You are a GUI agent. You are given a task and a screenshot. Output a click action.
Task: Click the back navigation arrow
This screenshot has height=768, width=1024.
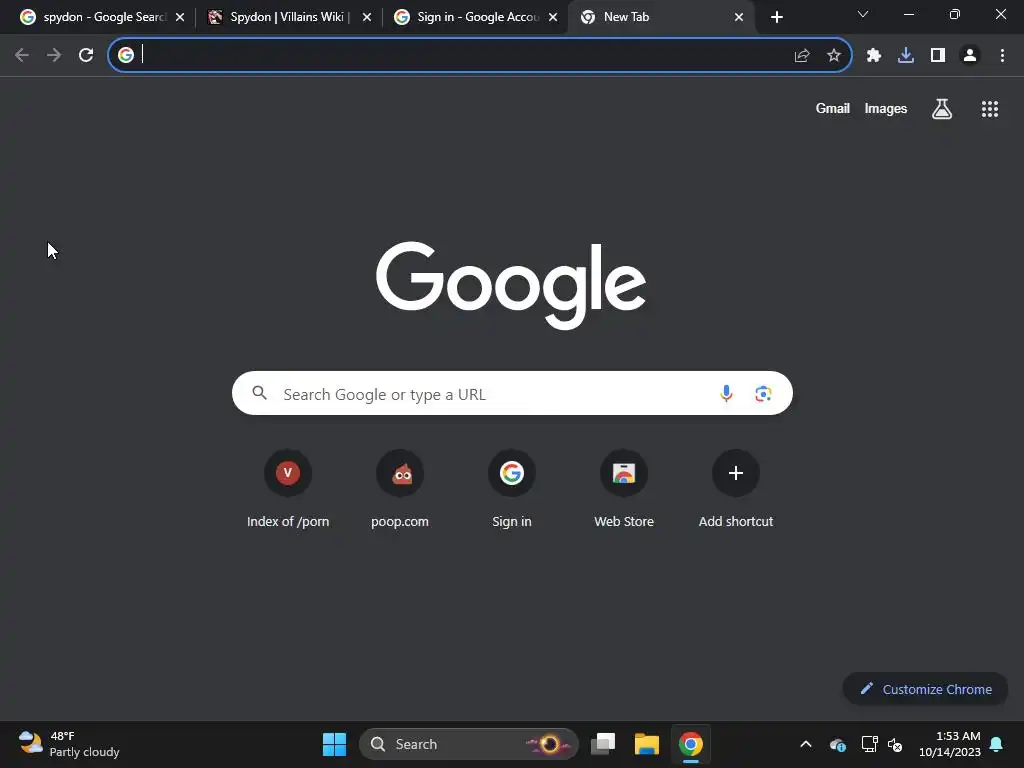(22, 55)
